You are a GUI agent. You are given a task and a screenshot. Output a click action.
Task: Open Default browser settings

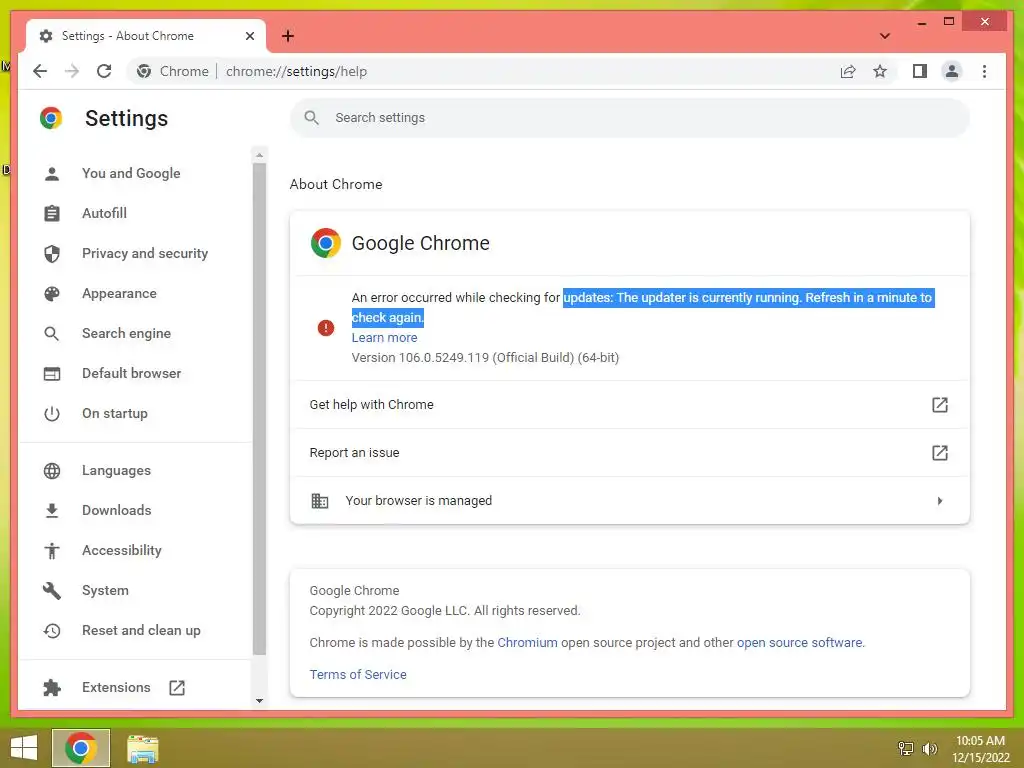point(131,373)
